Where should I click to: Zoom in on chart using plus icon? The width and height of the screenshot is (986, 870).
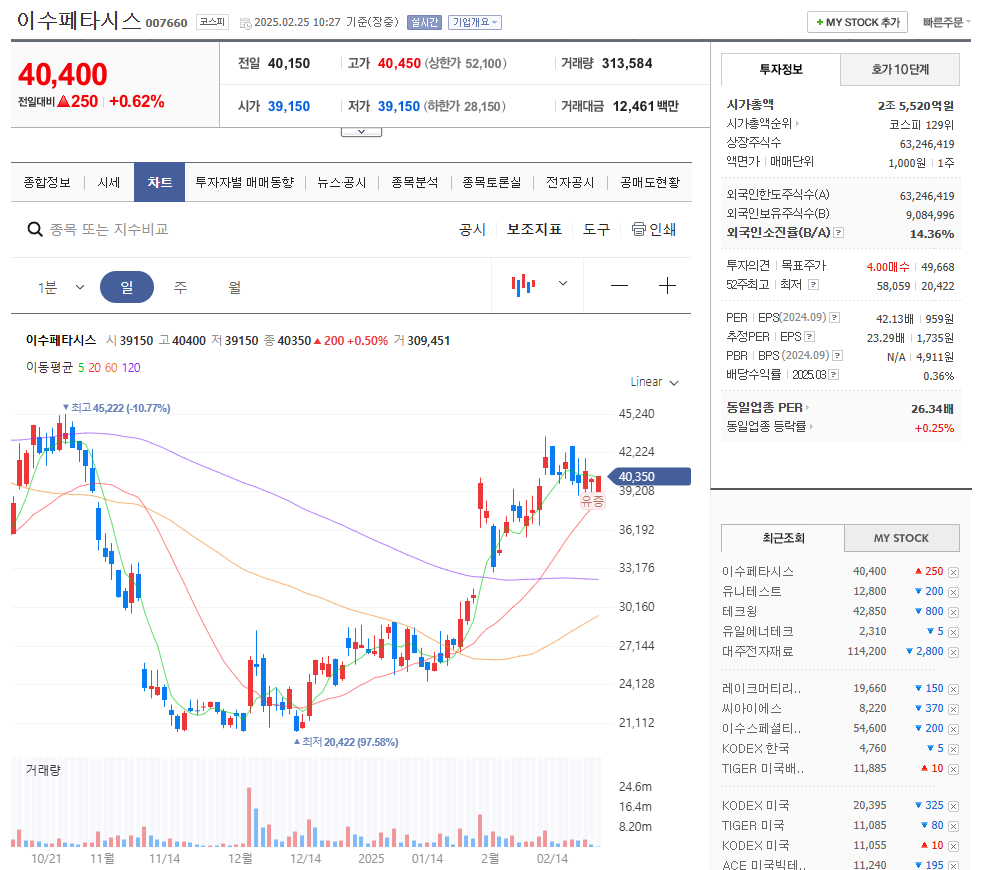pos(667,286)
